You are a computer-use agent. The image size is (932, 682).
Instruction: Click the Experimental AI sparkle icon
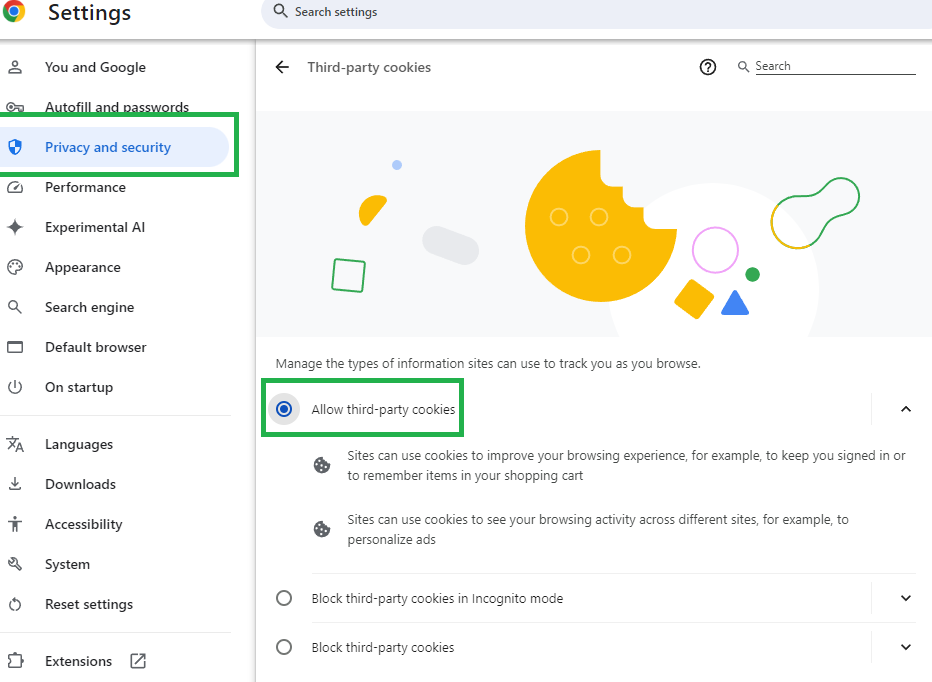point(15,227)
